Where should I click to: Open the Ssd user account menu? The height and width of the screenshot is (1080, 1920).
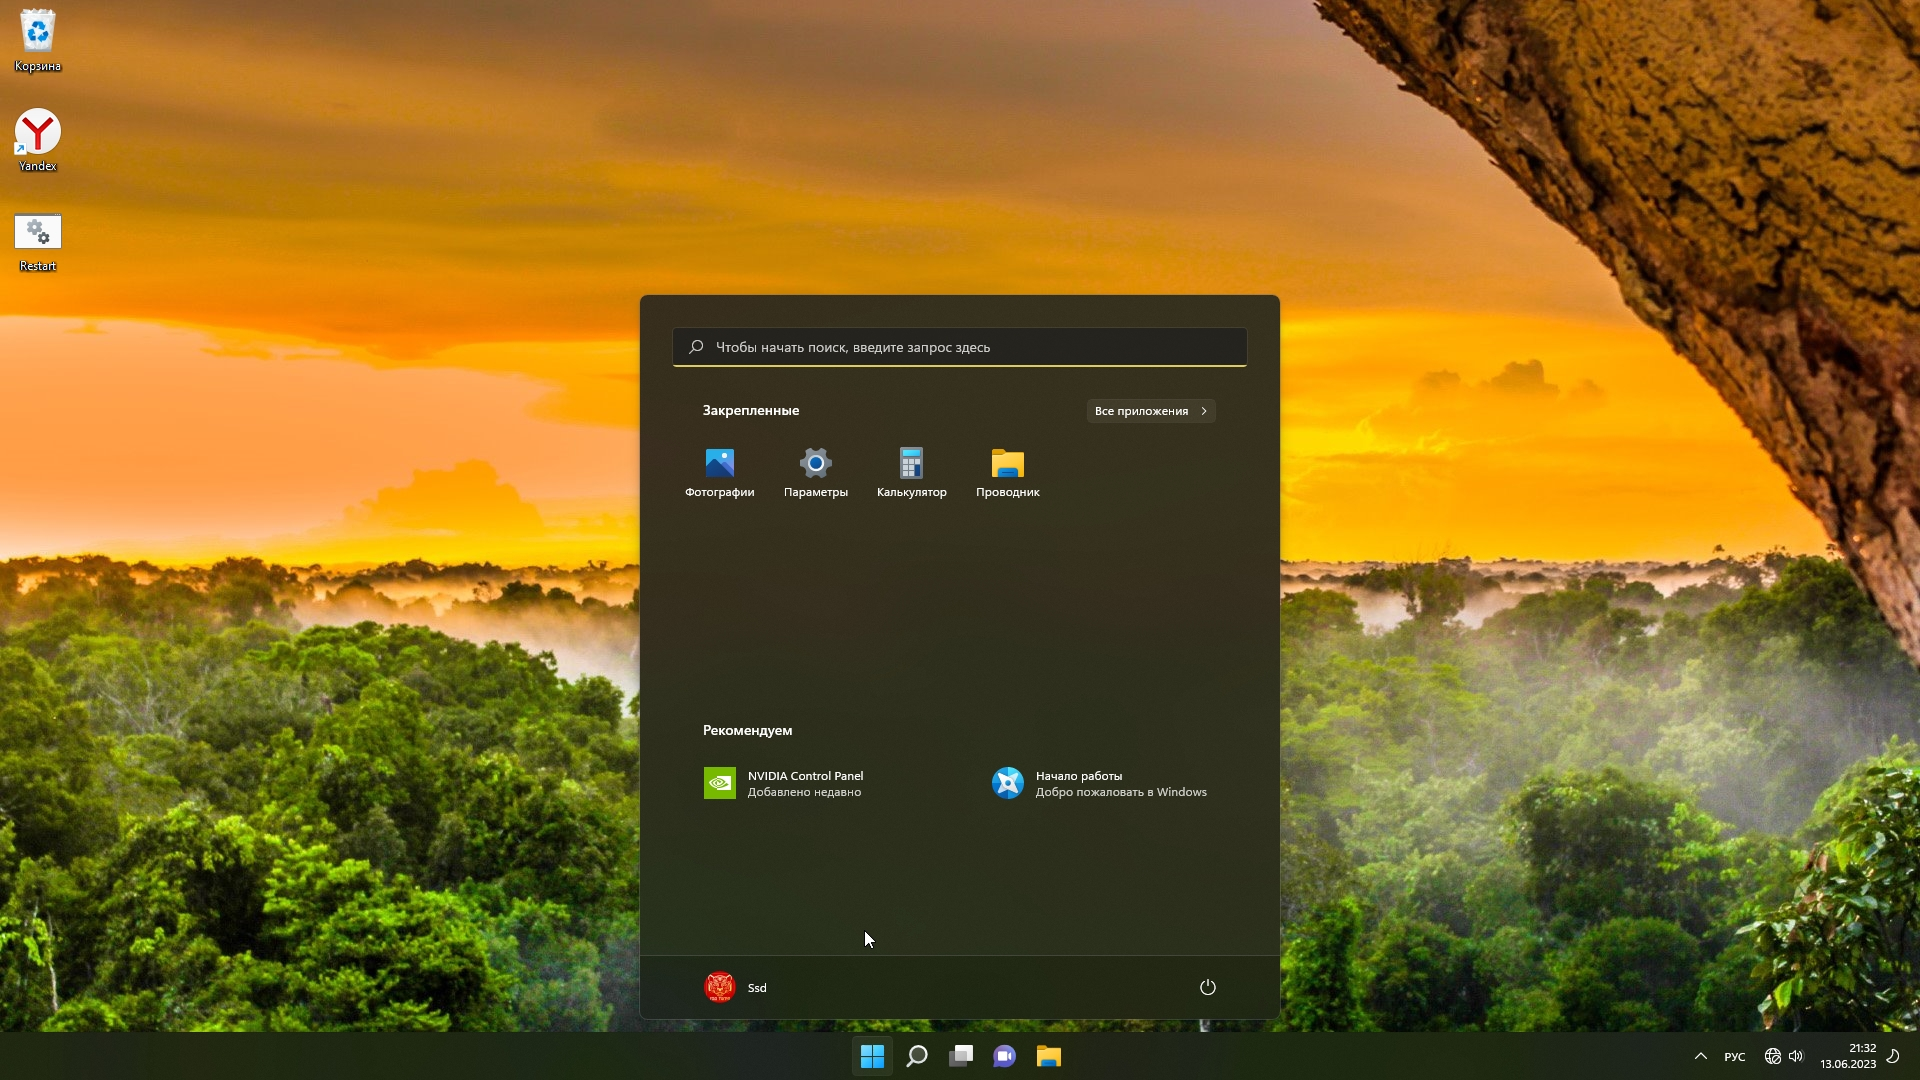[x=736, y=987]
